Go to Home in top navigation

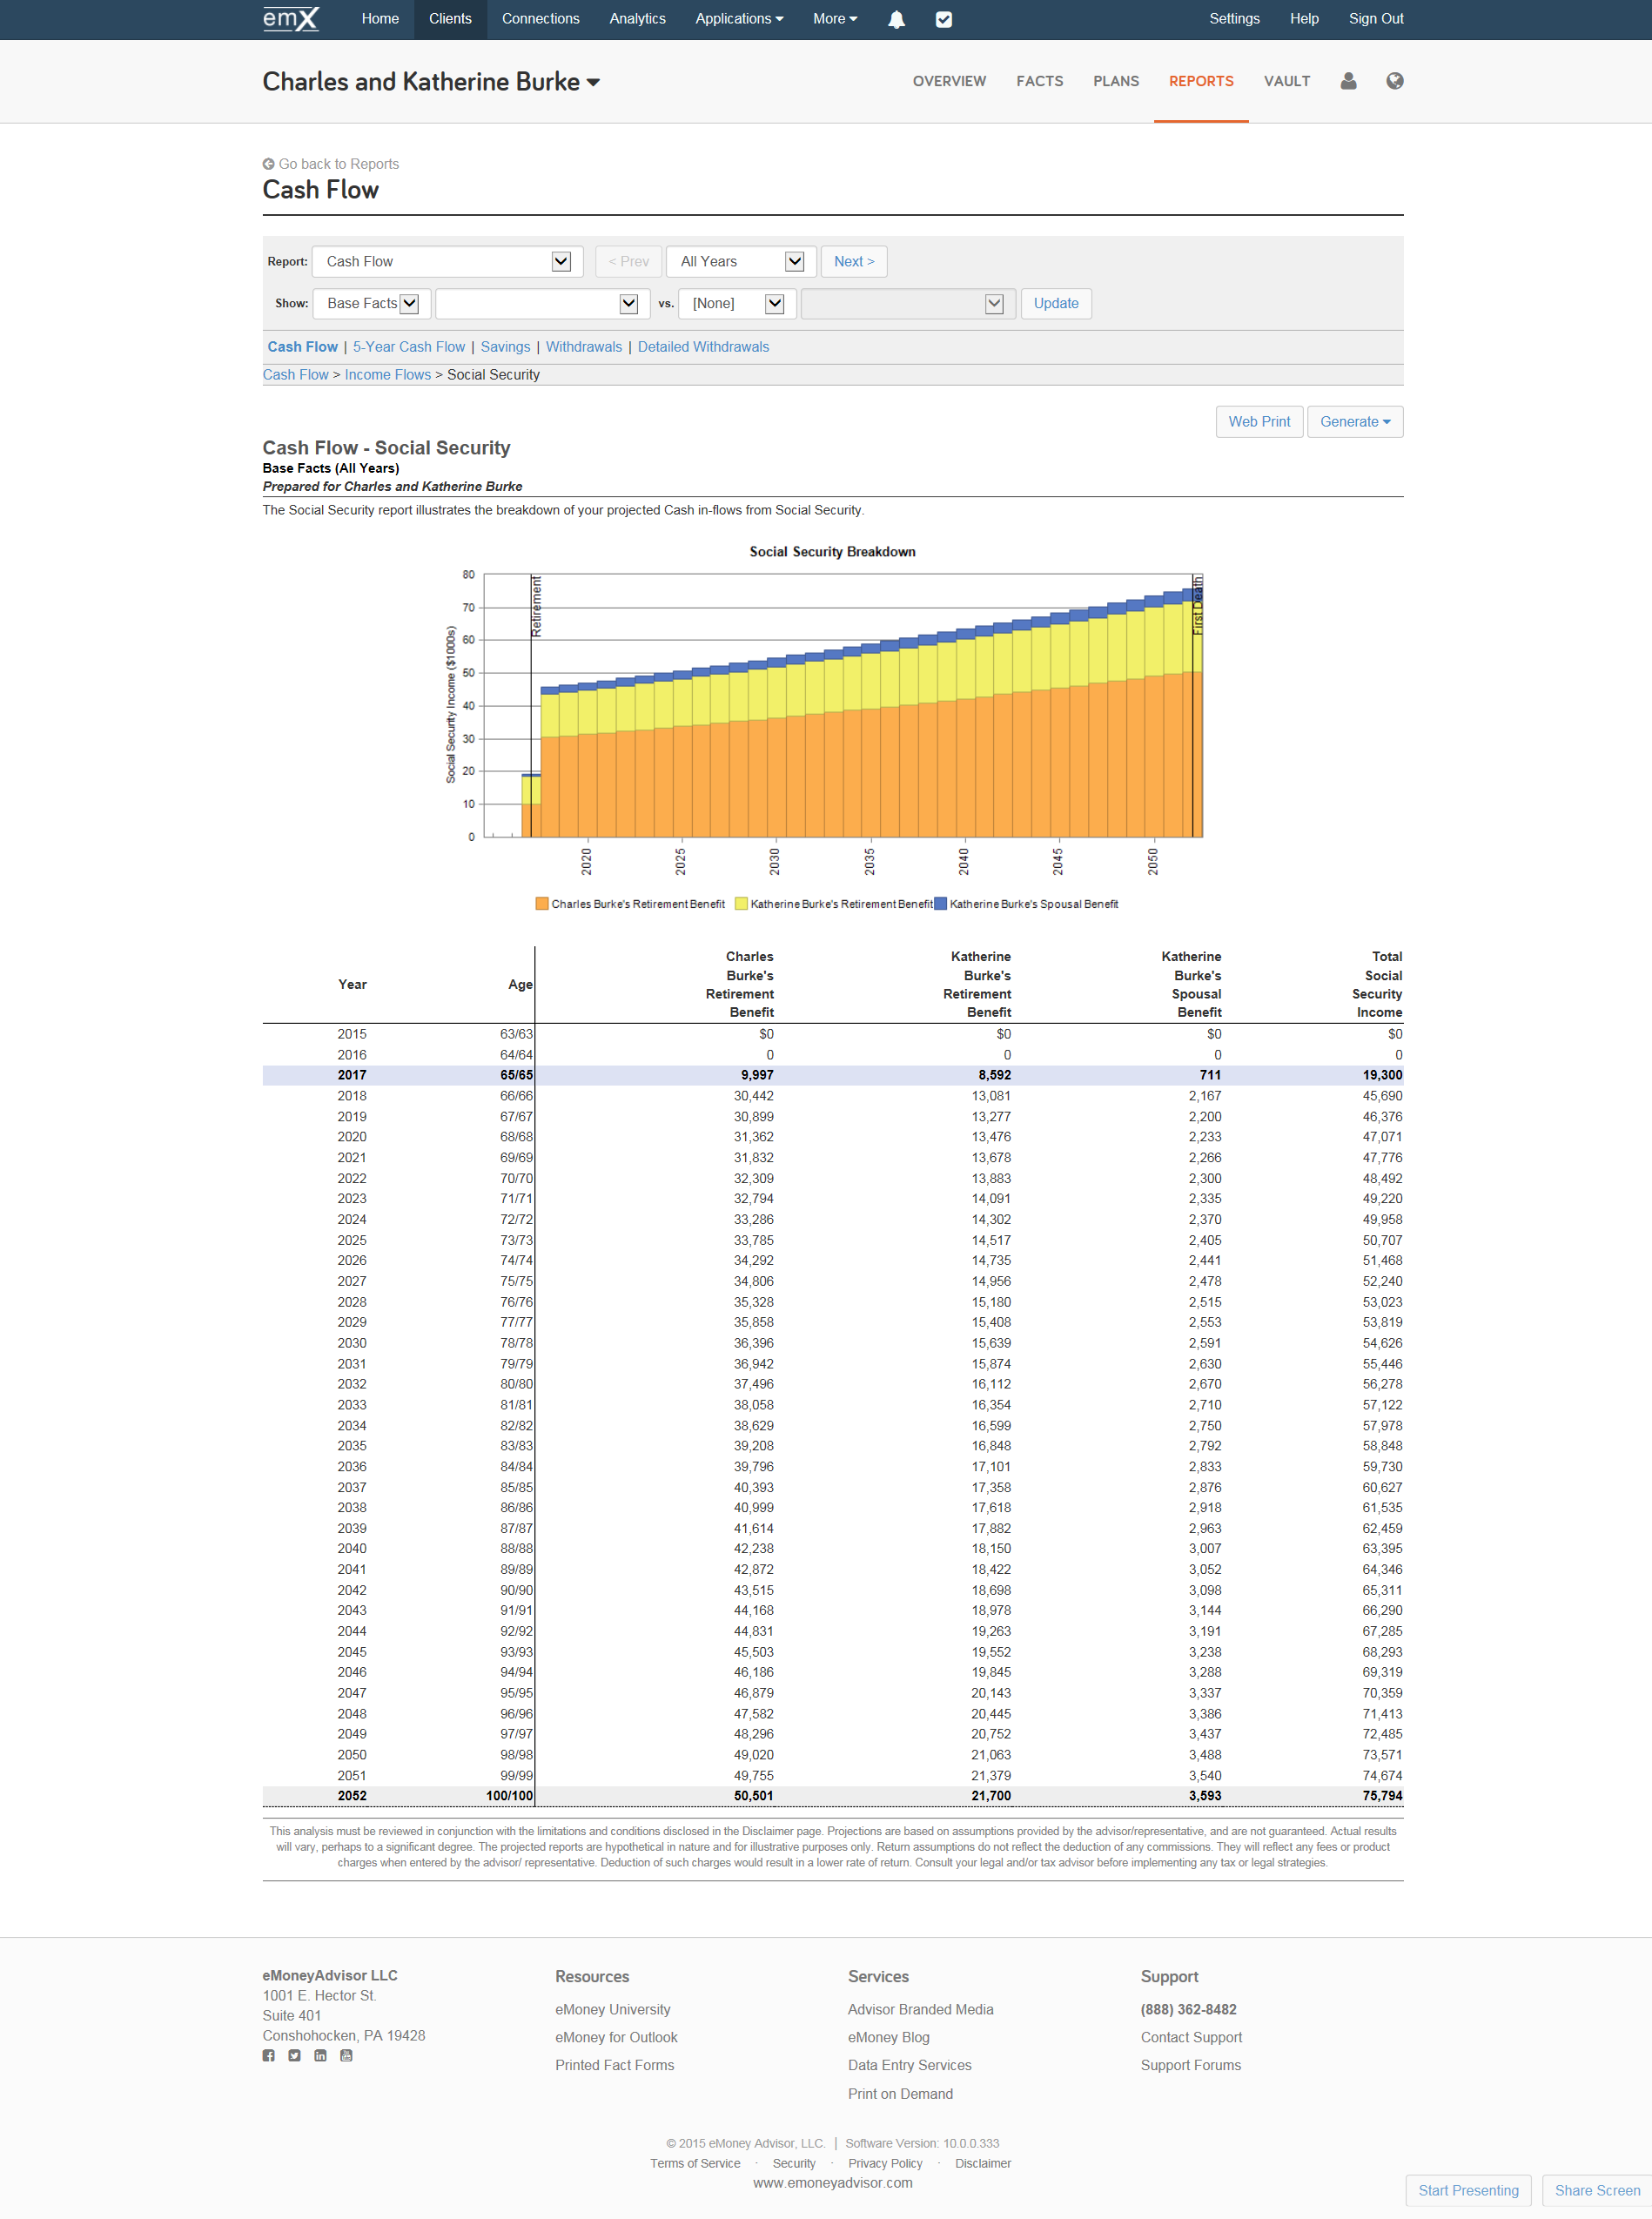pyautogui.click(x=380, y=19)
